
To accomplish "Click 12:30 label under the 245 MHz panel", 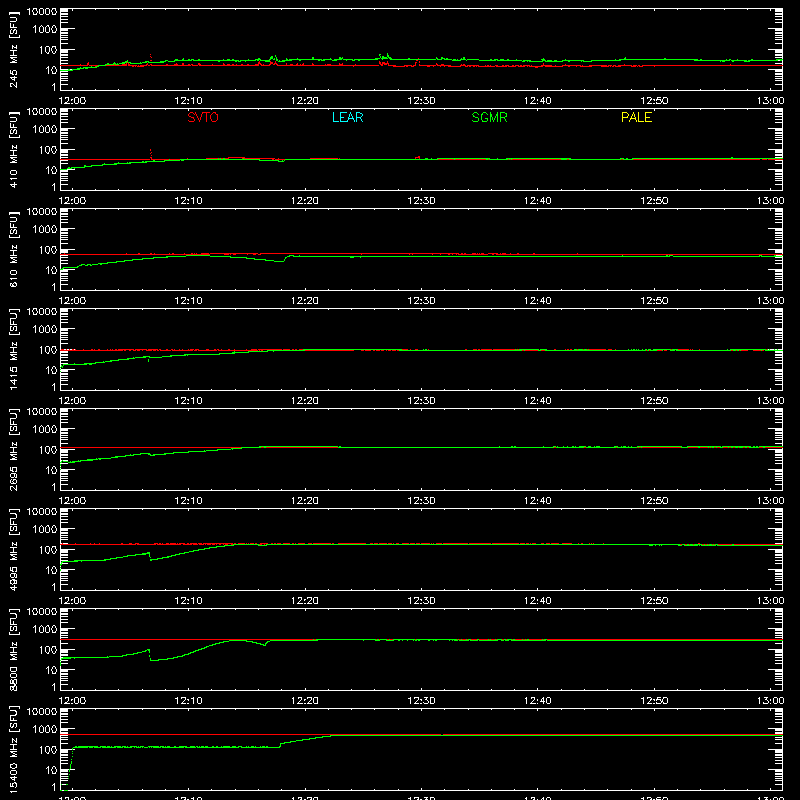I will tap(421, 101).
